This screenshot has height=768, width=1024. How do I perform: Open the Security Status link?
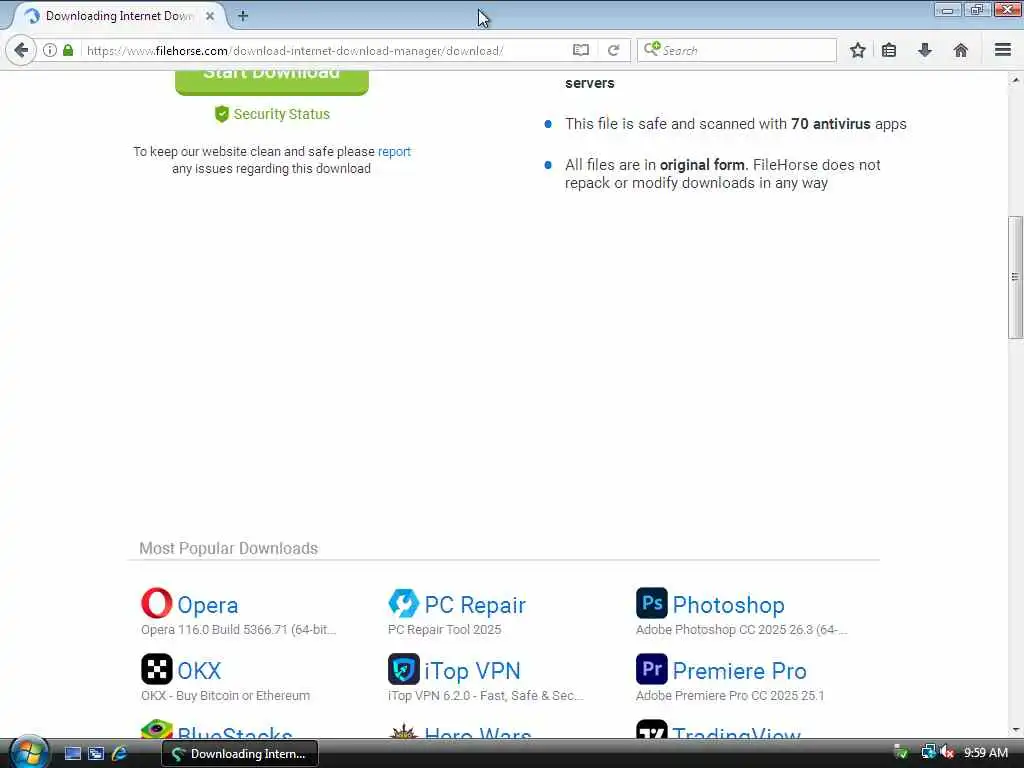click(x=281, y=114)
